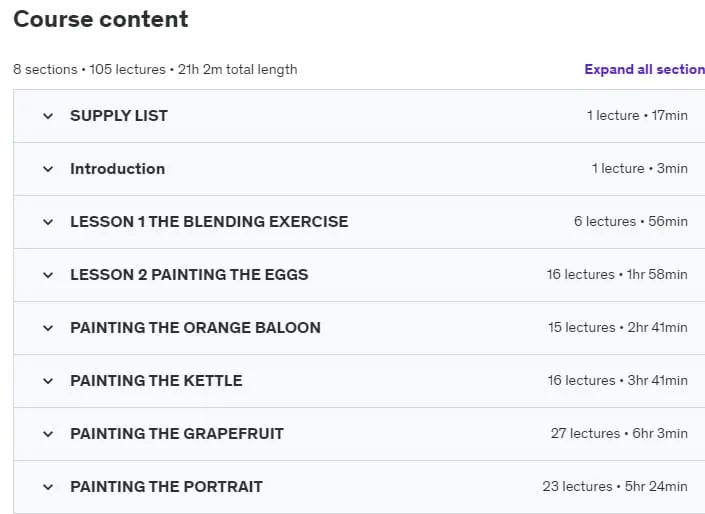Click chevron beside PAINTING THE GRAPEFRUIT

click(48, 434)
